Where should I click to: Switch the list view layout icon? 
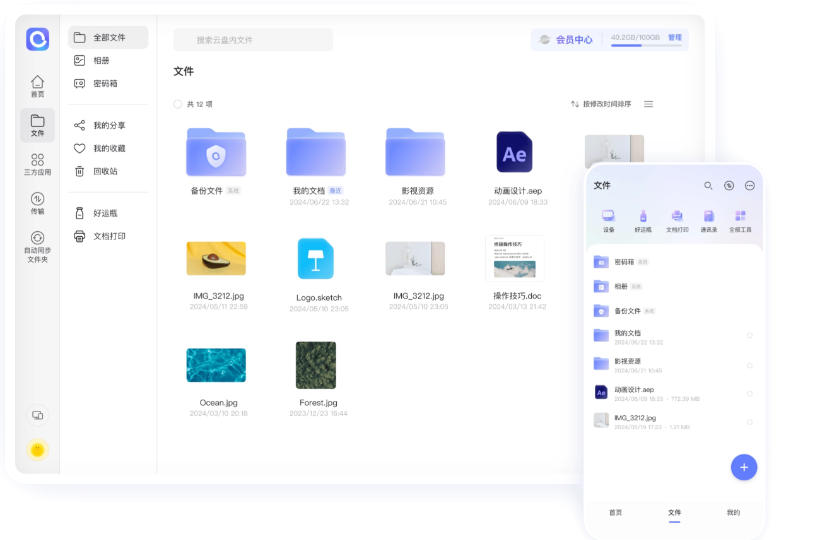648,104
